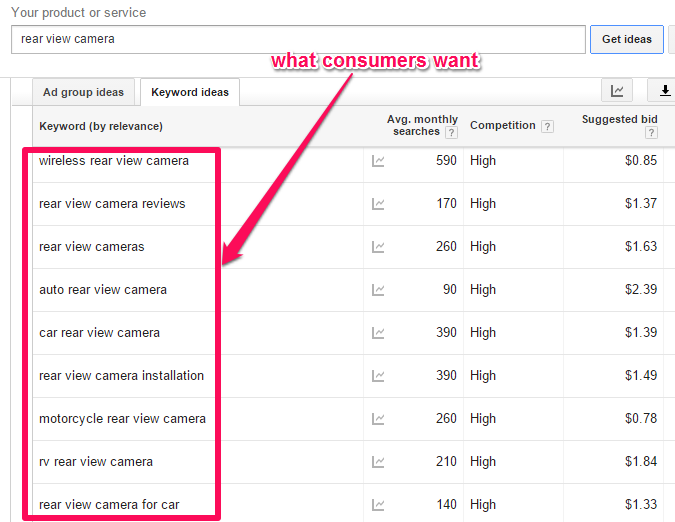
Task: Open trend chart for rear view camera reviews
Action: pos(378,204)
